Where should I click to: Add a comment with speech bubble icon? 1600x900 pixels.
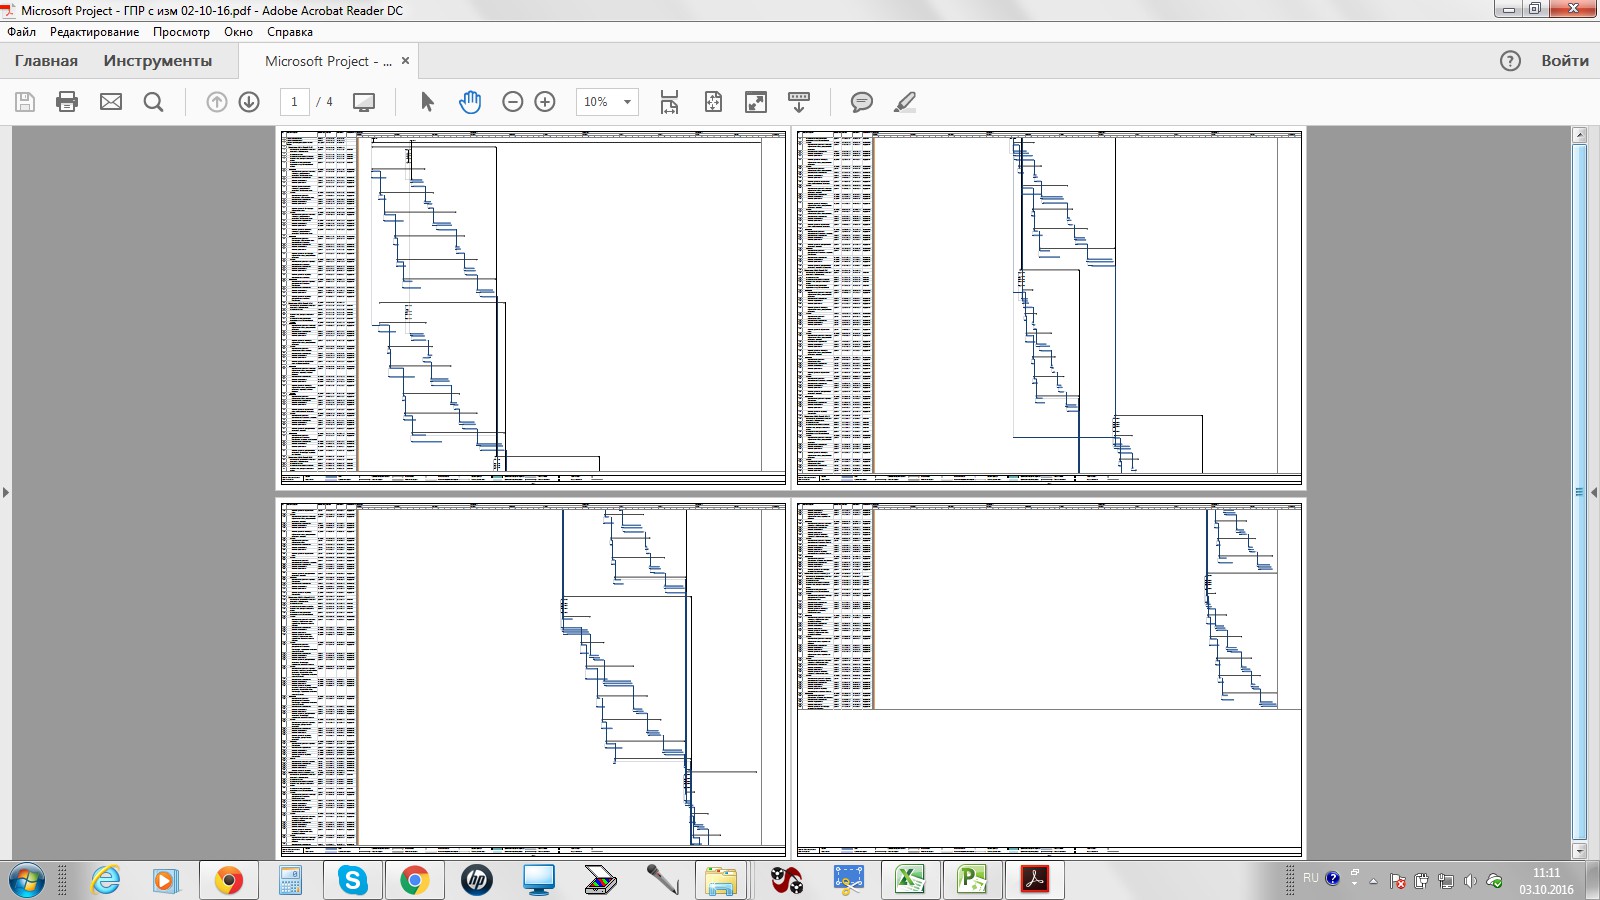[x=861, y=102]
